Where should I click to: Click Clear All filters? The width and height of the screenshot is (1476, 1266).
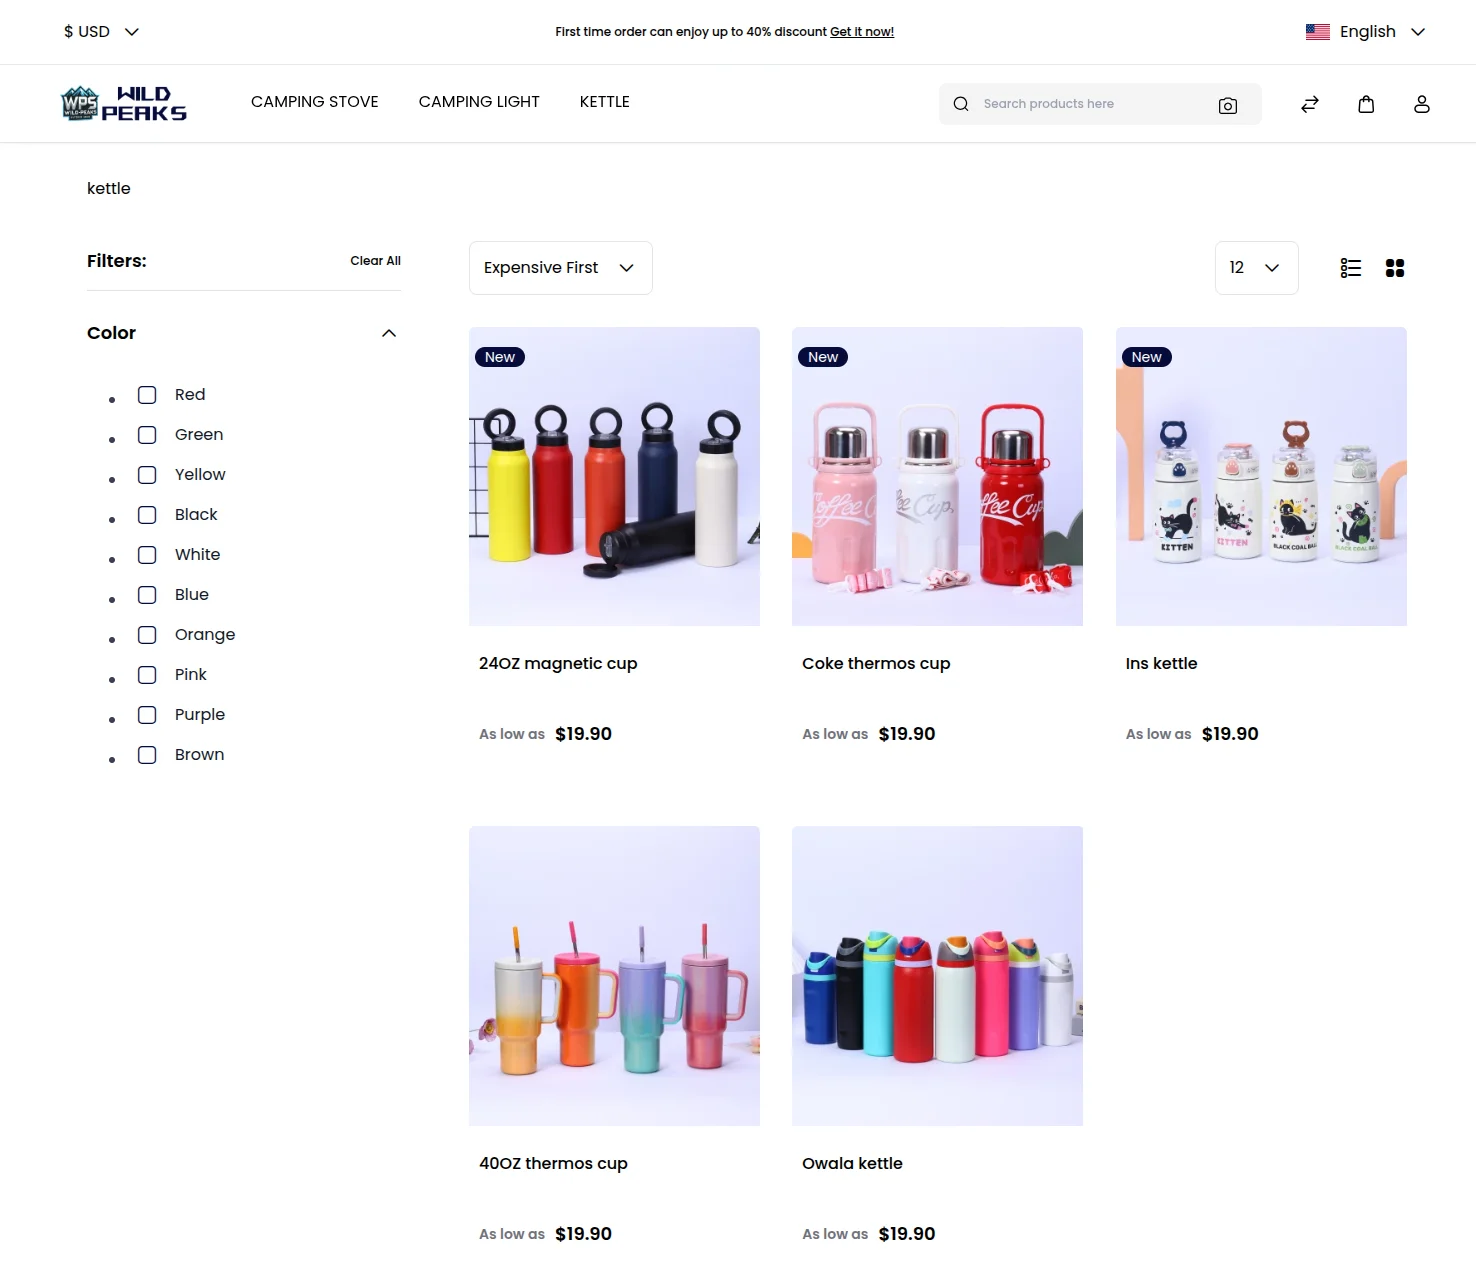375,261
